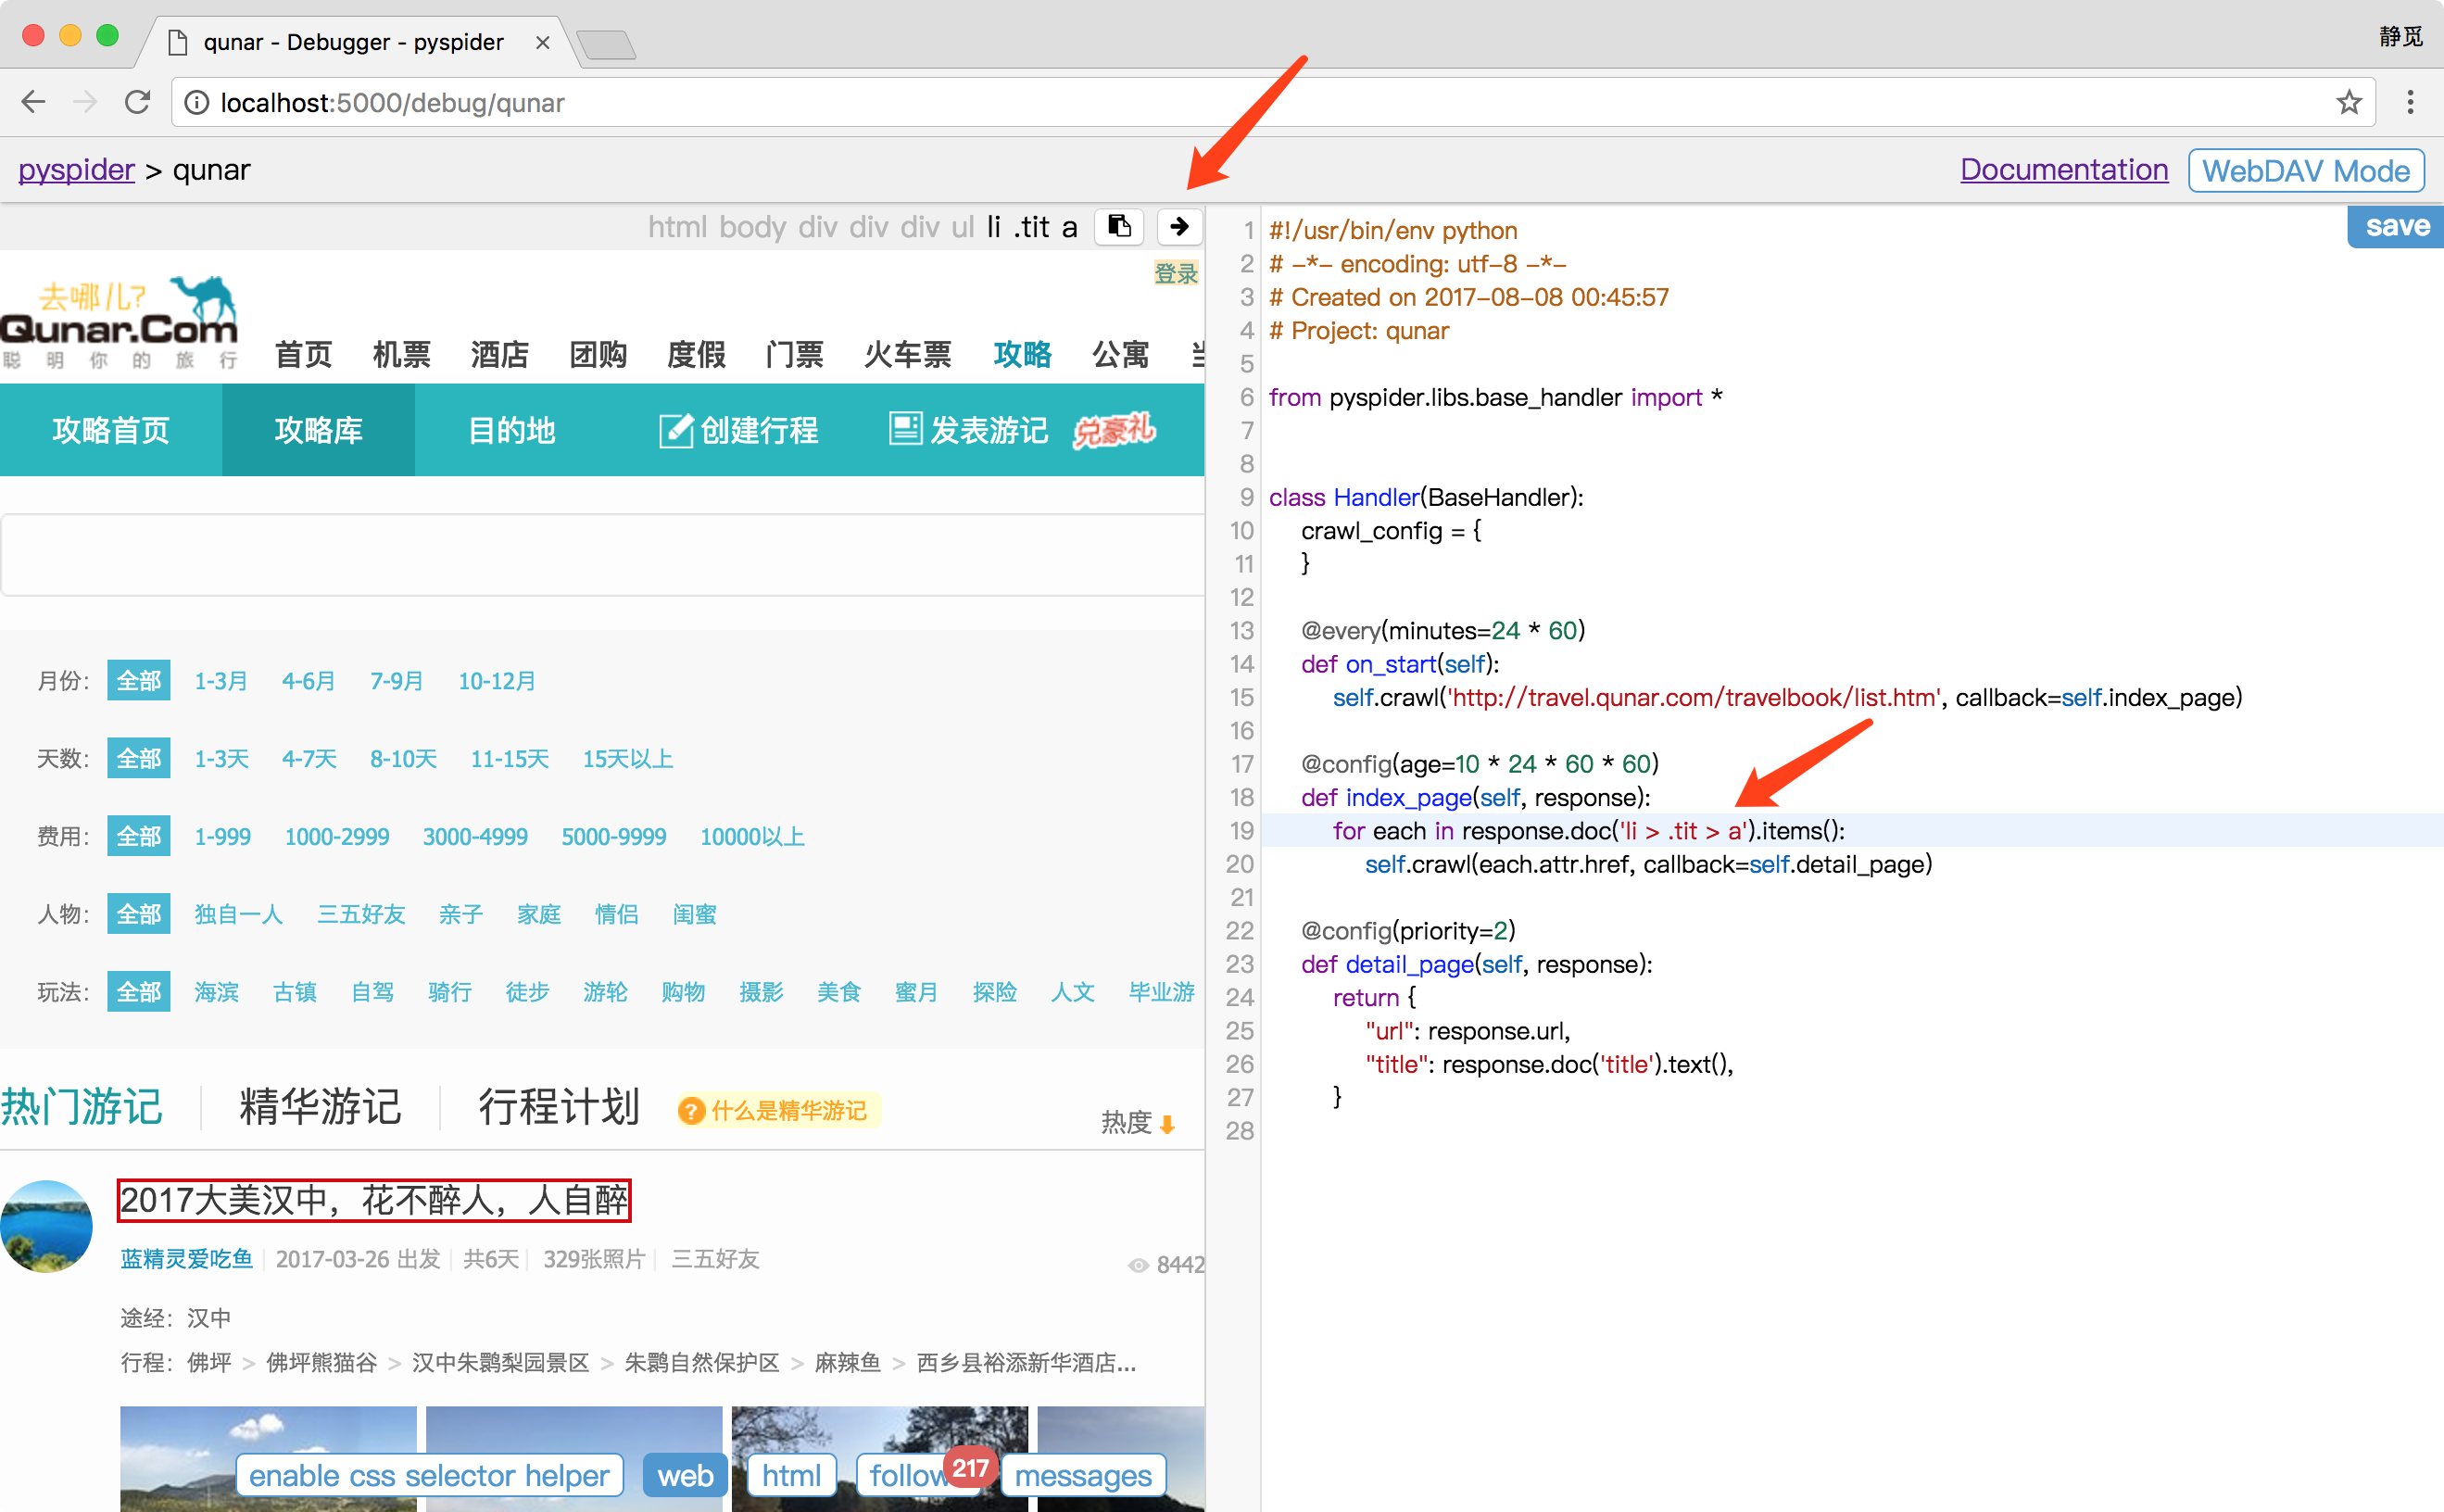Filter by duration 15天以上
The height and width of the screenshot is (1512, 2444).
point(628,759)
